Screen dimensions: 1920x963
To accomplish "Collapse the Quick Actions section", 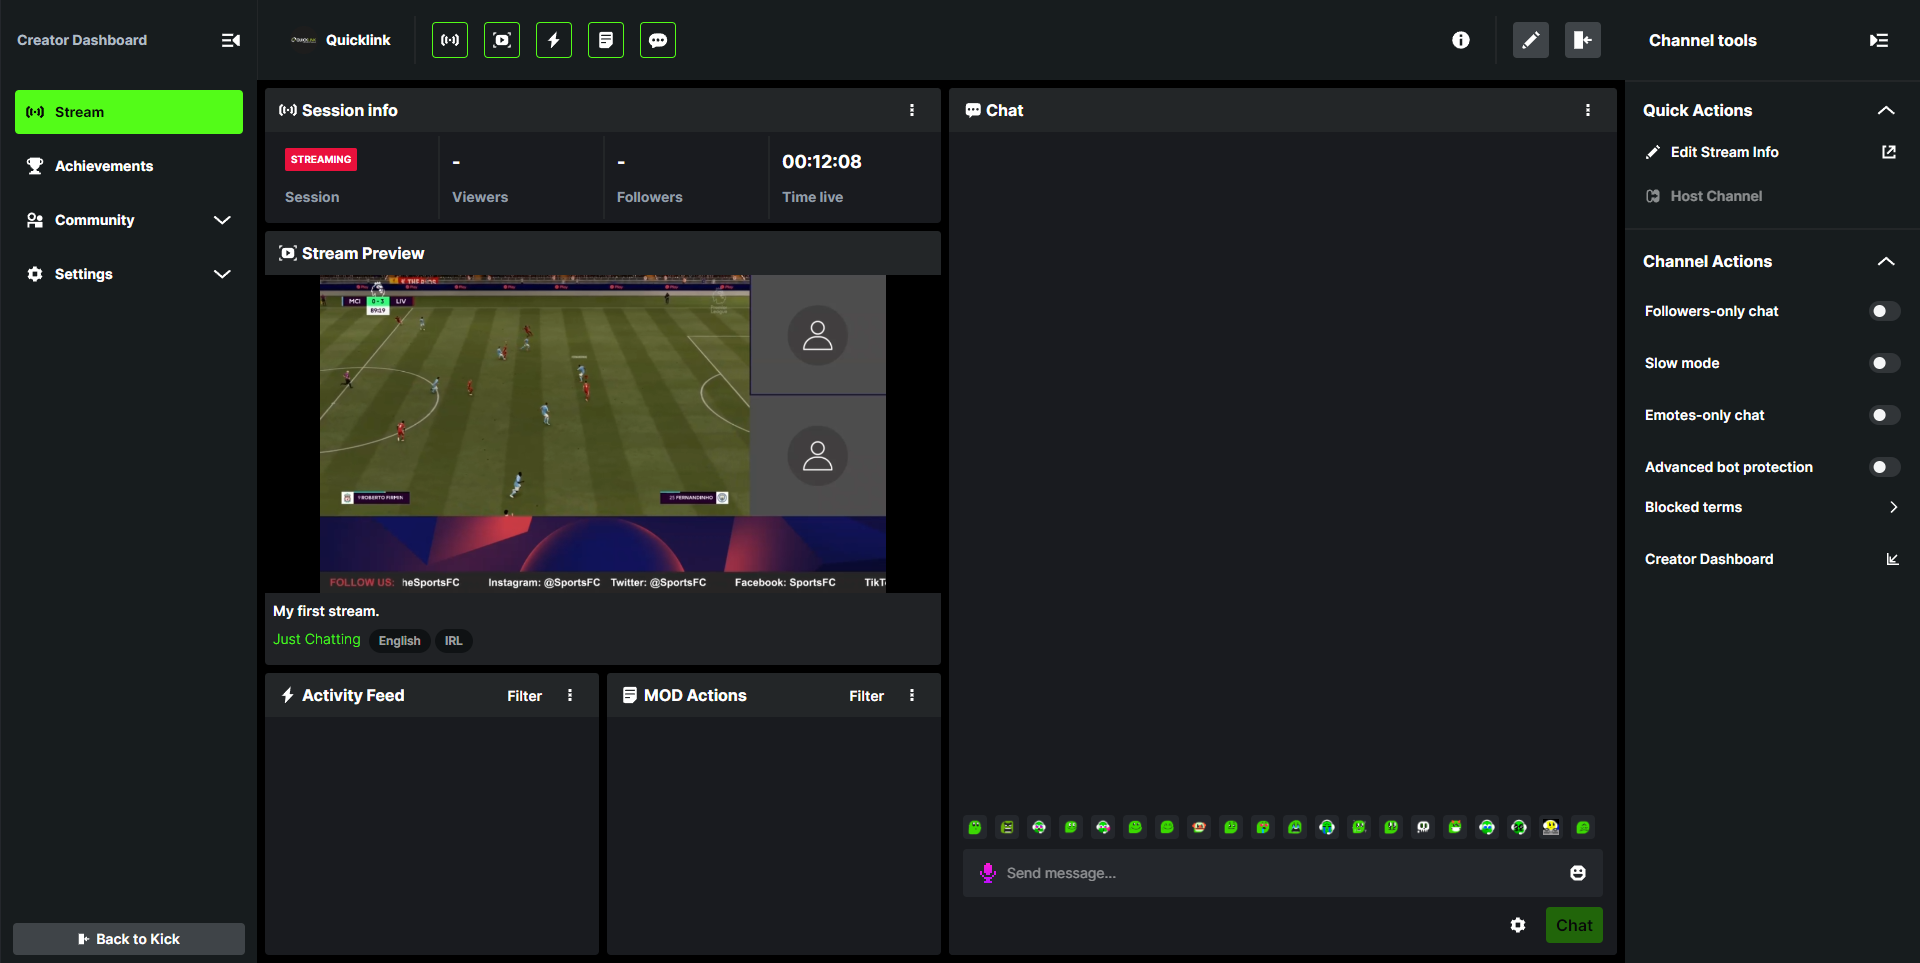I will (x=1886, y=110).
